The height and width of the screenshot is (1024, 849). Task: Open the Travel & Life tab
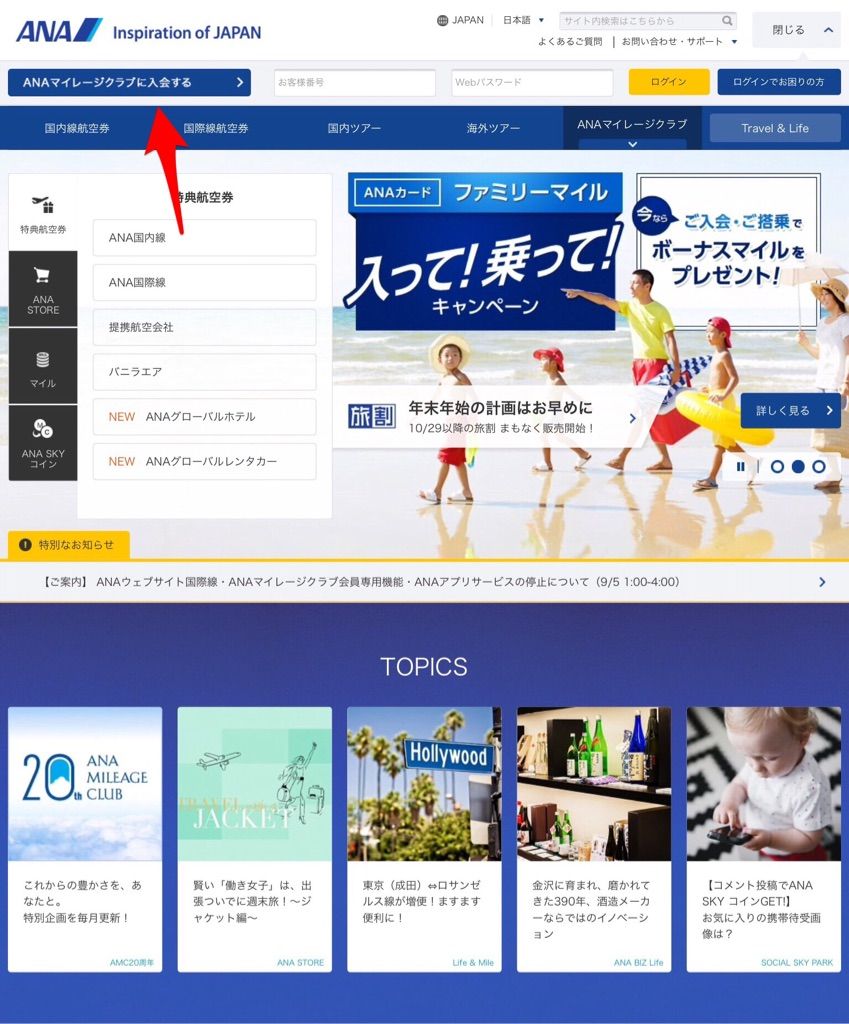(x=775, y=128)
